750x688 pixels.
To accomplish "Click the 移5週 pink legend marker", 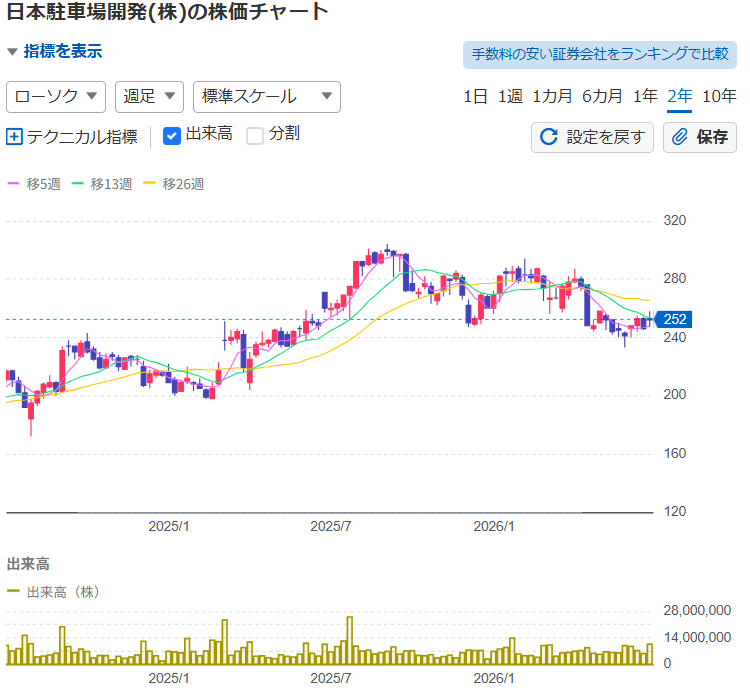I will click(13, 184).
